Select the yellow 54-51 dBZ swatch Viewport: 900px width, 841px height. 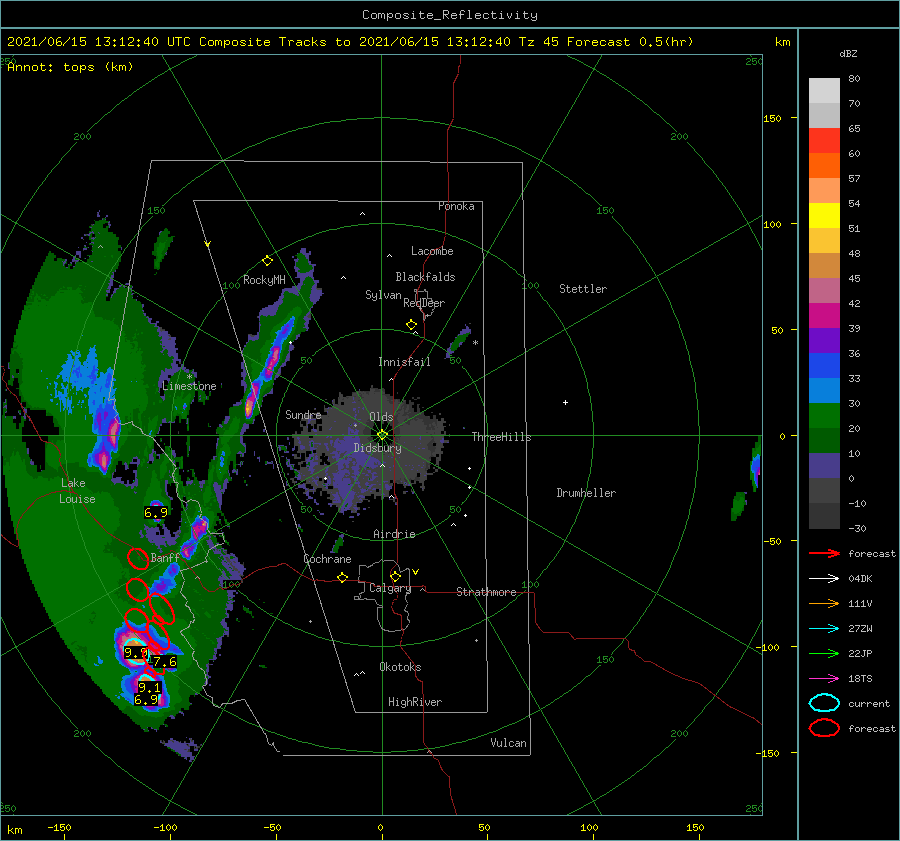click(824, 216)
